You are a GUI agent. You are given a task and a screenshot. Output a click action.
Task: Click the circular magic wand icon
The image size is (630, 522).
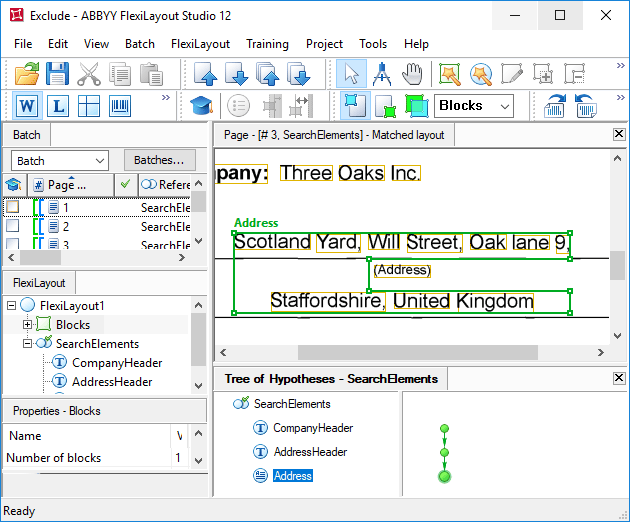tap(481, 74)
